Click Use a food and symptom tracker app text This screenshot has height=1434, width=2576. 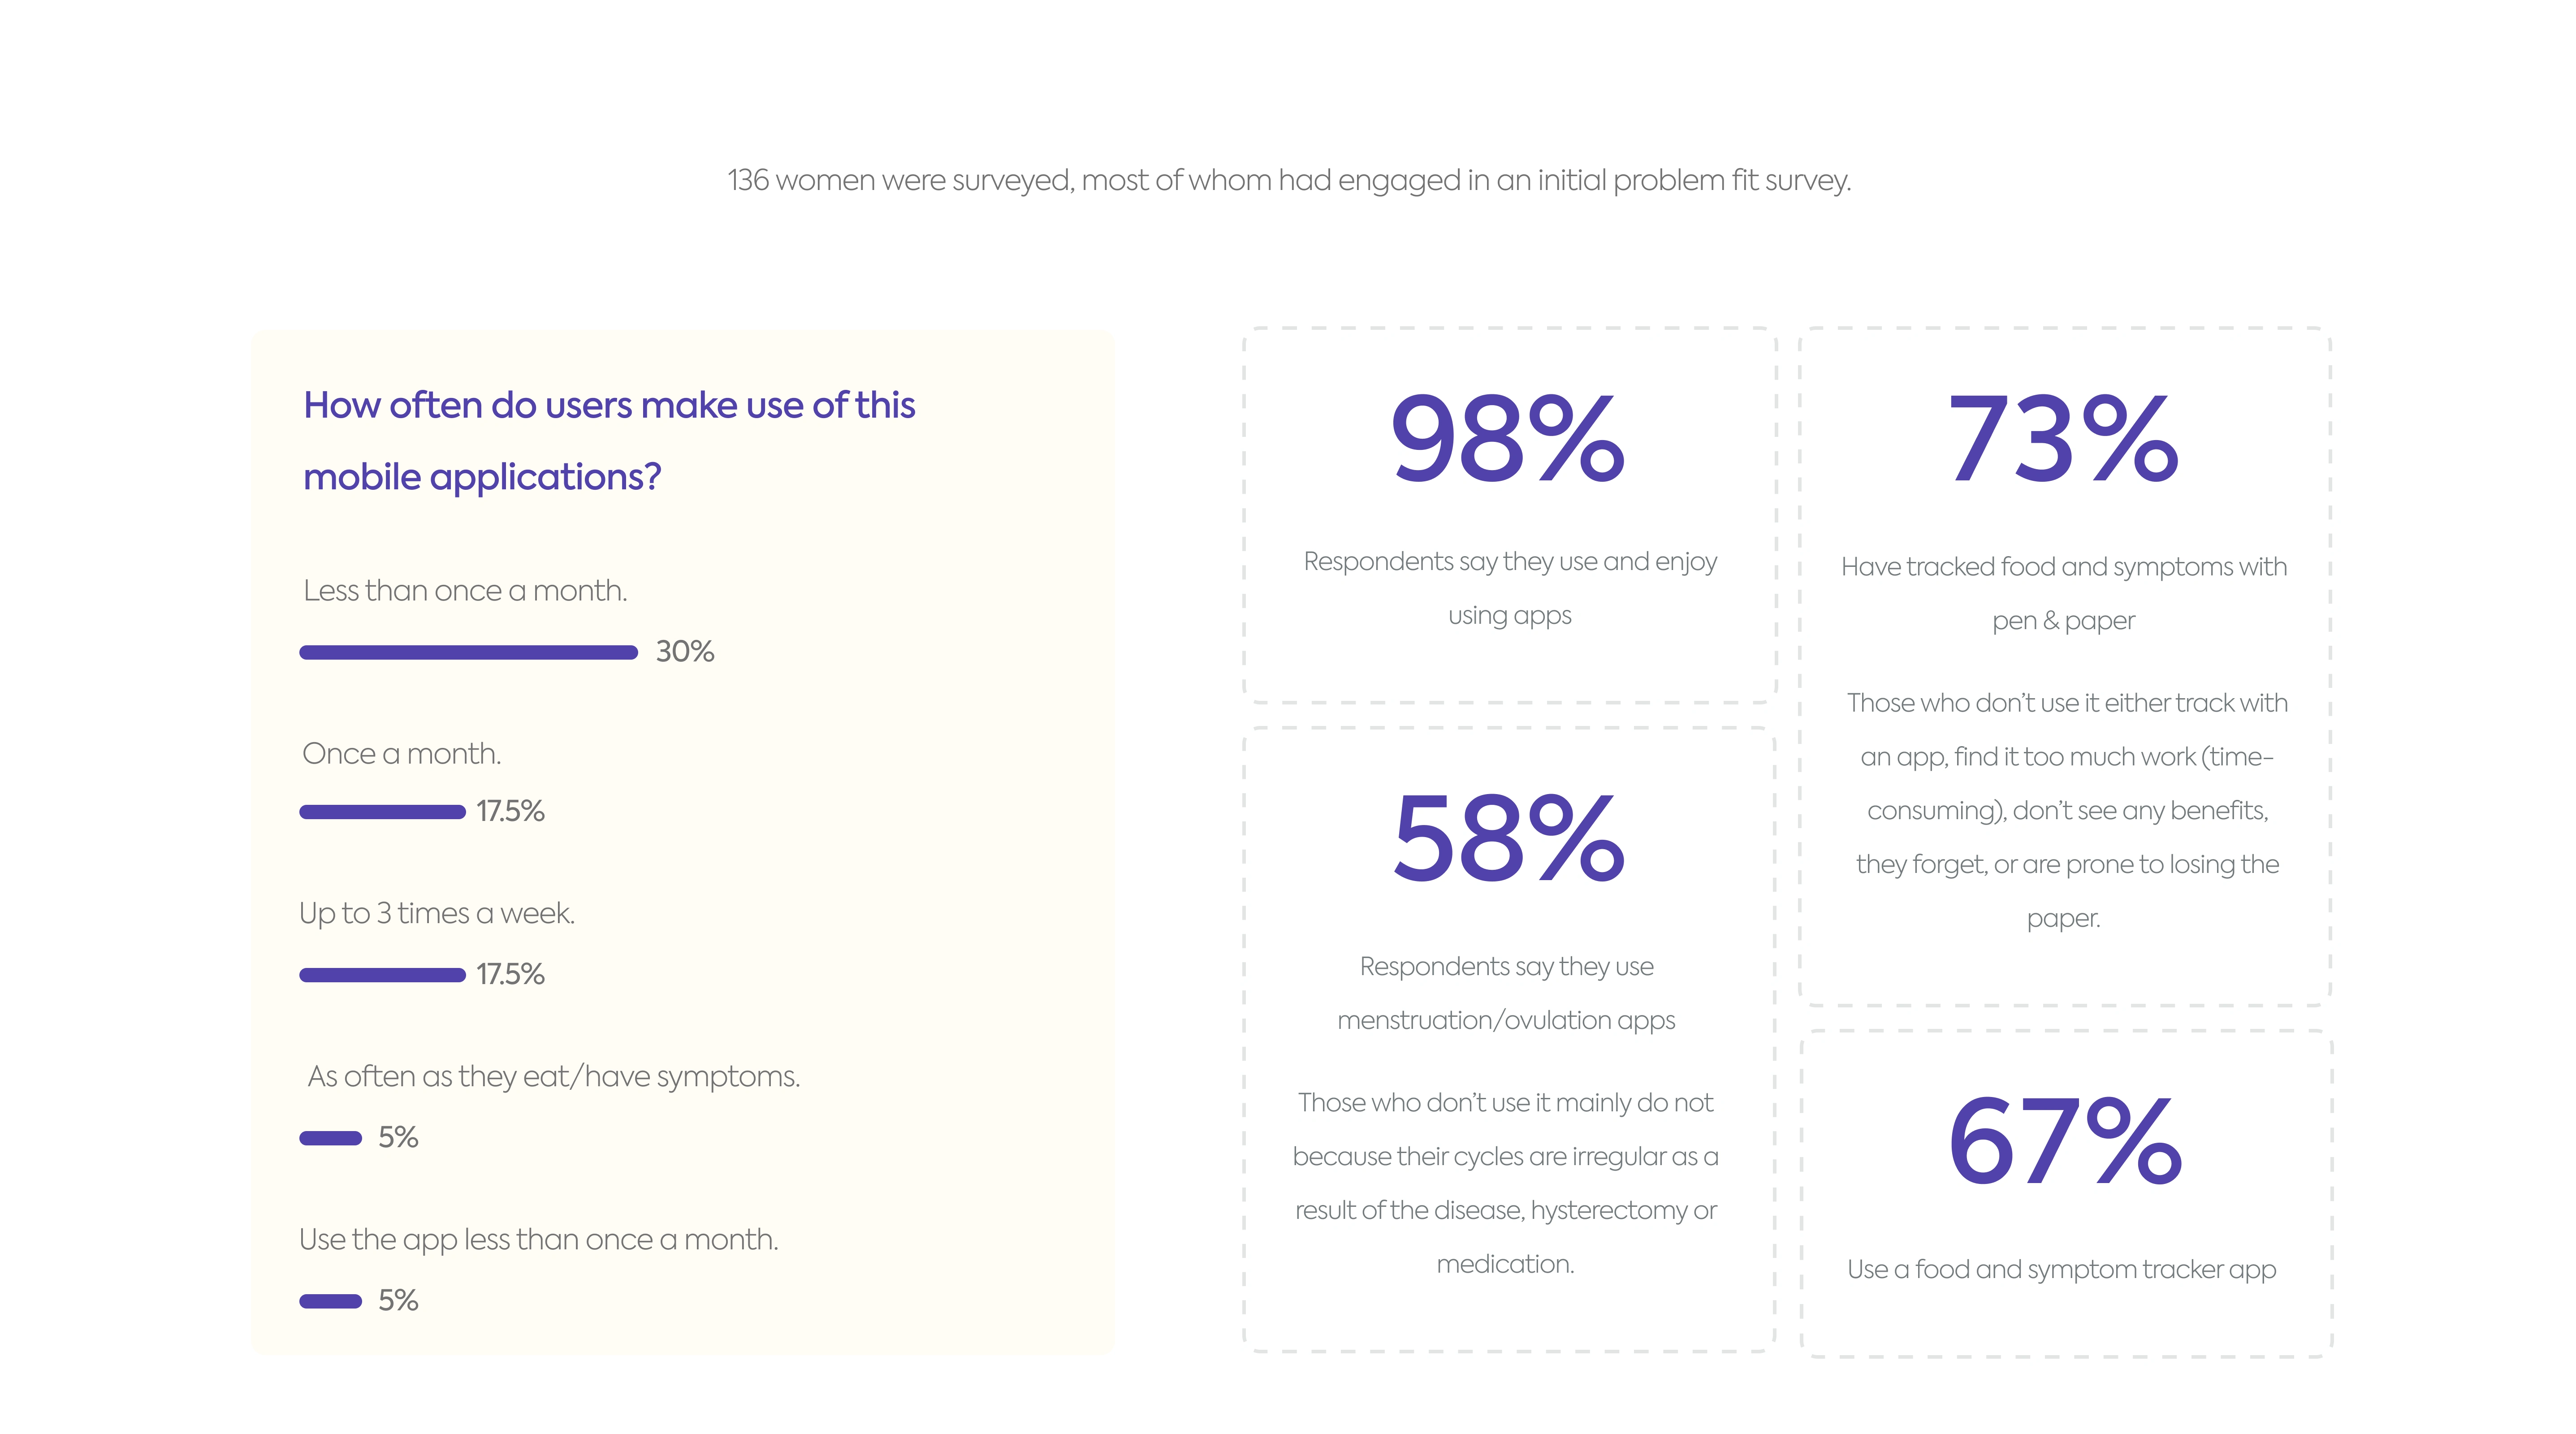[x=2061, y=1270]
